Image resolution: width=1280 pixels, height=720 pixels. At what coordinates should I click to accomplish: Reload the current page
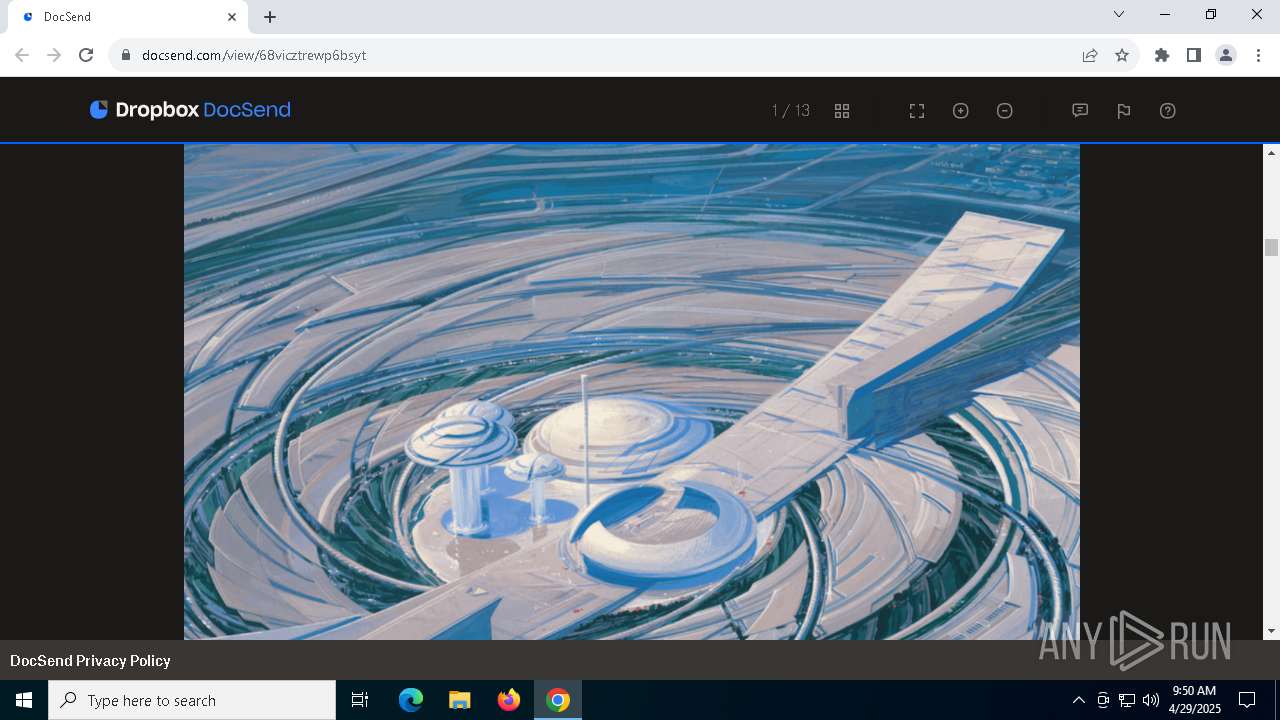coord(86,55)
